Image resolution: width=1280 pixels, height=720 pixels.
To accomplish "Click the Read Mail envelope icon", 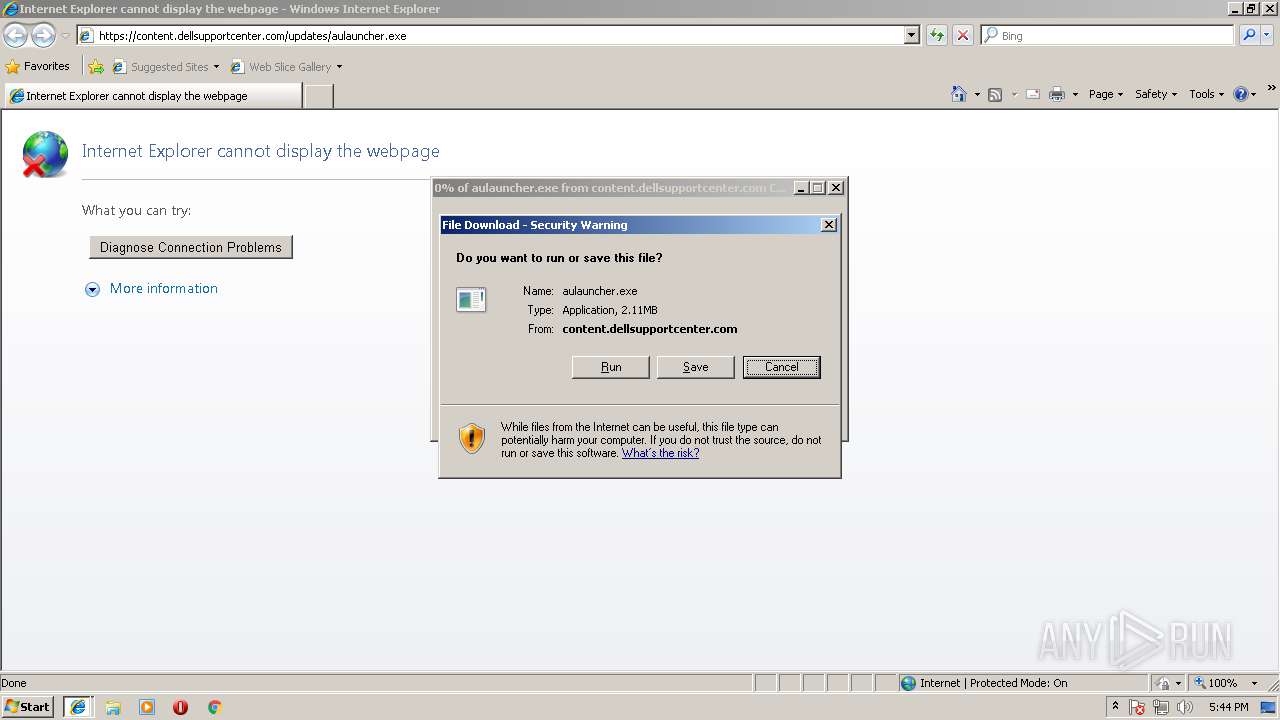I will click(x=1033, y=94).
